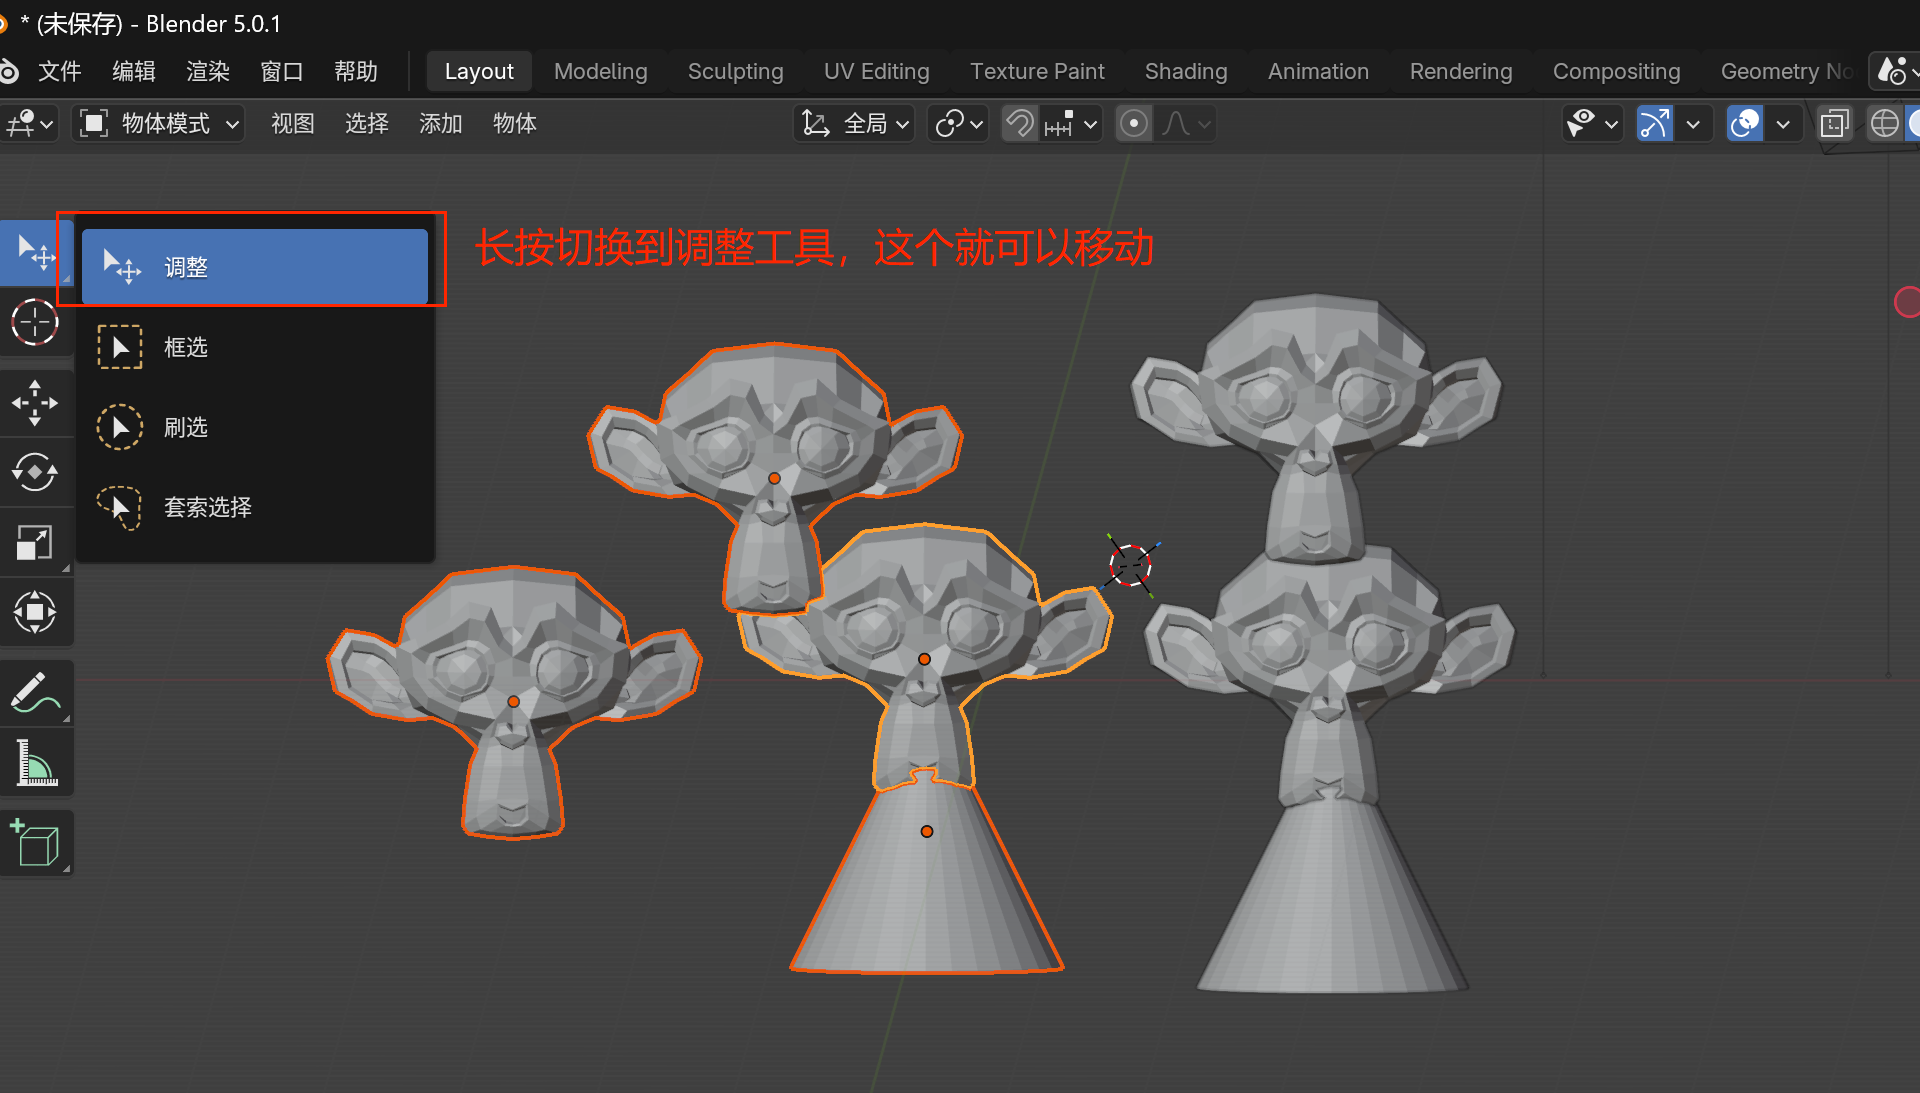The width and height of the screenshot is (1920, 1093).
Task: Toggle the snapping magnet button
Action: click(x=1020, y=124)
